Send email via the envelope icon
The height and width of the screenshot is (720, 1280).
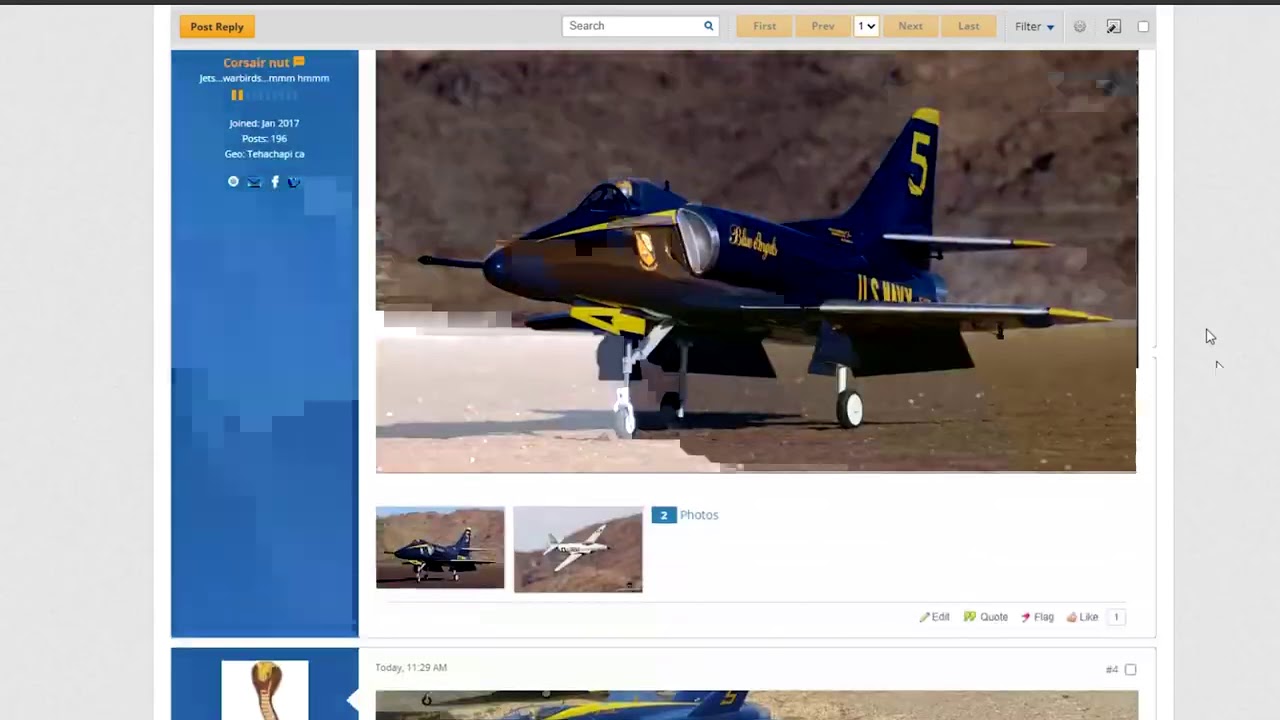click(254, 182)
